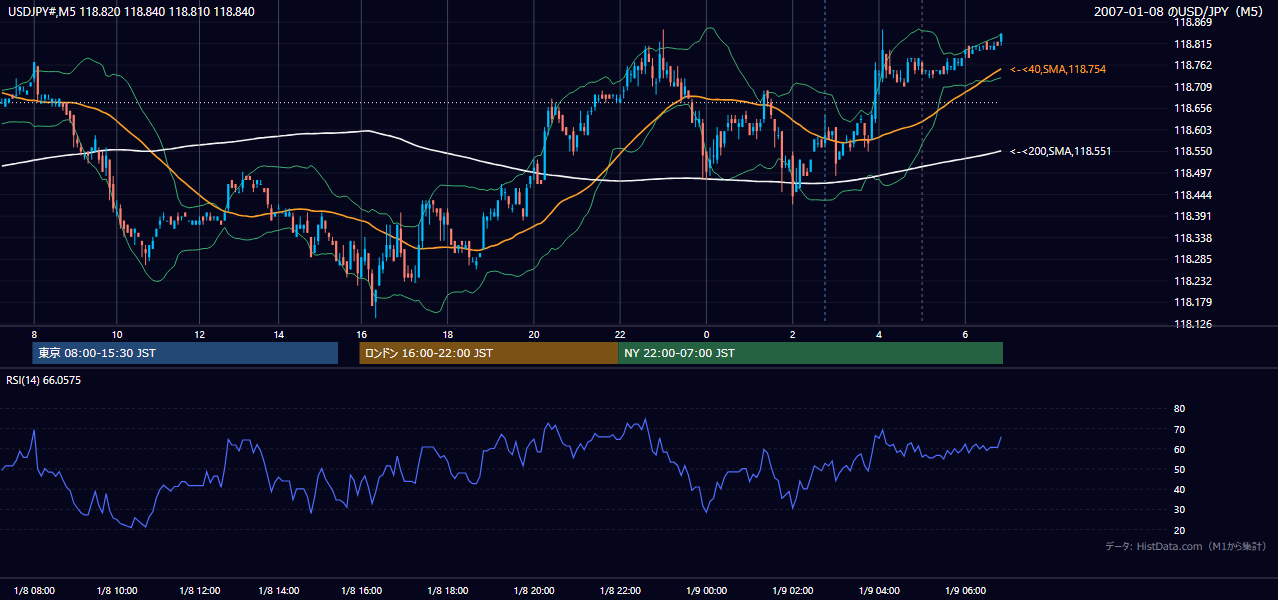
Task: Click hour tick 0 under price chart
Action: pyautogui.click(x=707, y=334)
